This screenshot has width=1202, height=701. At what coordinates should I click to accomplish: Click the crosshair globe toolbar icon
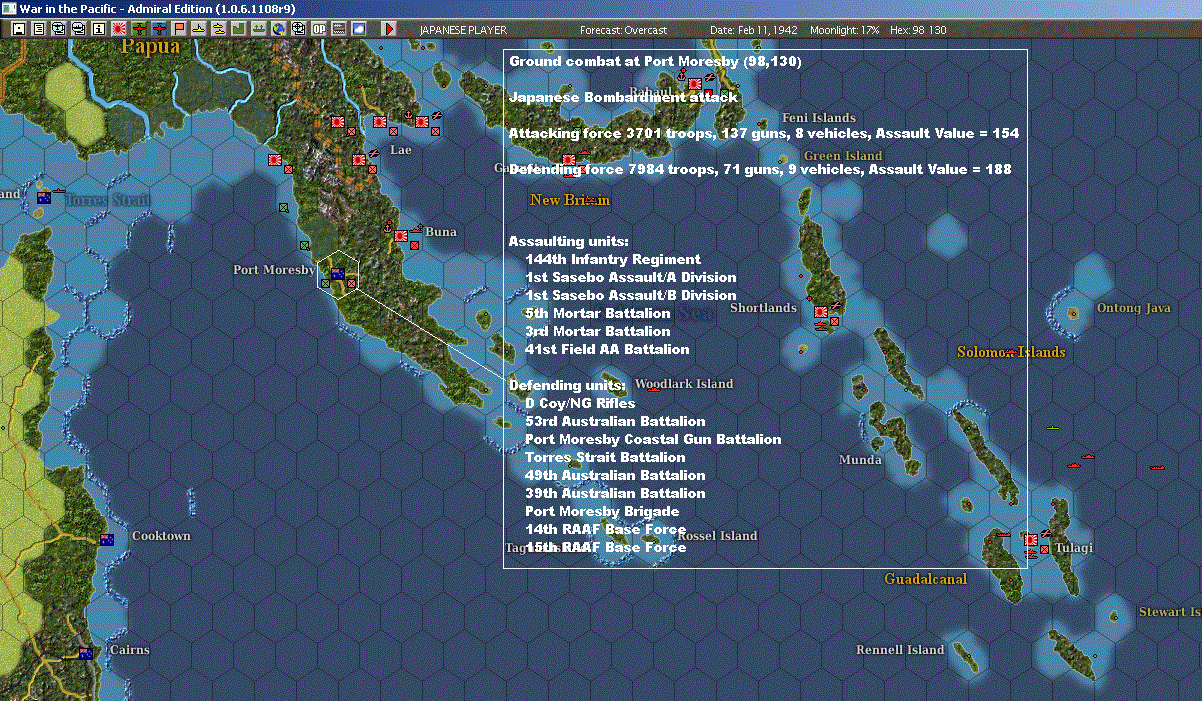point(298,29)
